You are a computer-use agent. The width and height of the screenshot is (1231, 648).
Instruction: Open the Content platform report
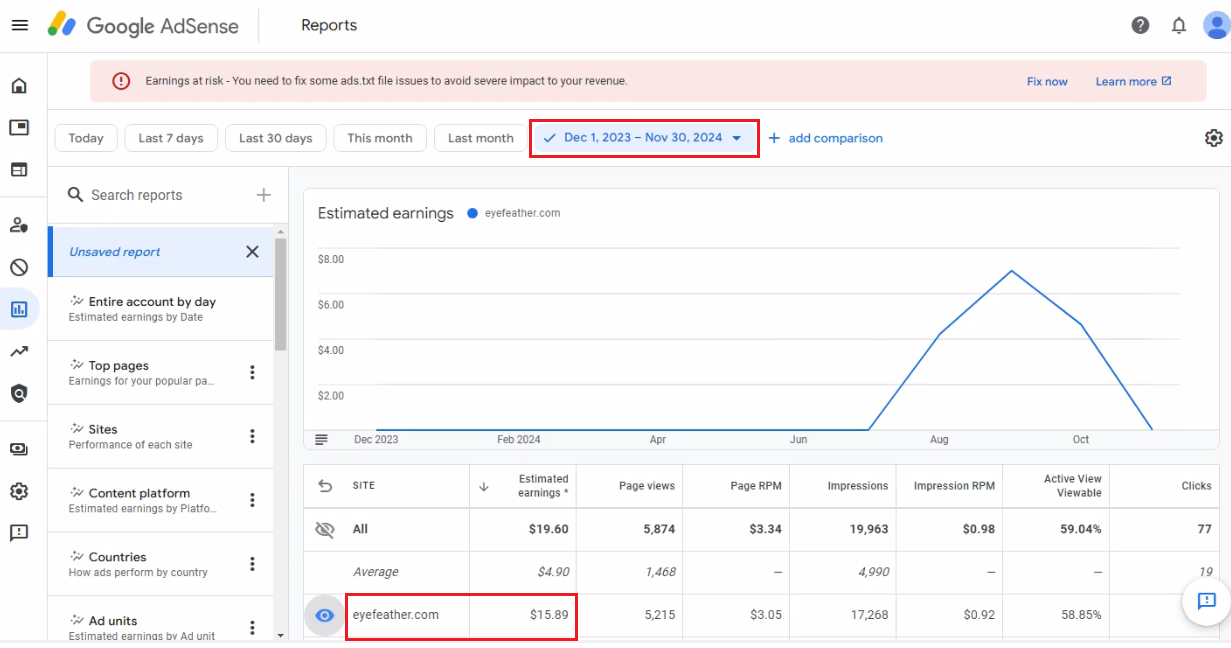pyautogui.click(x=160, y=501)
